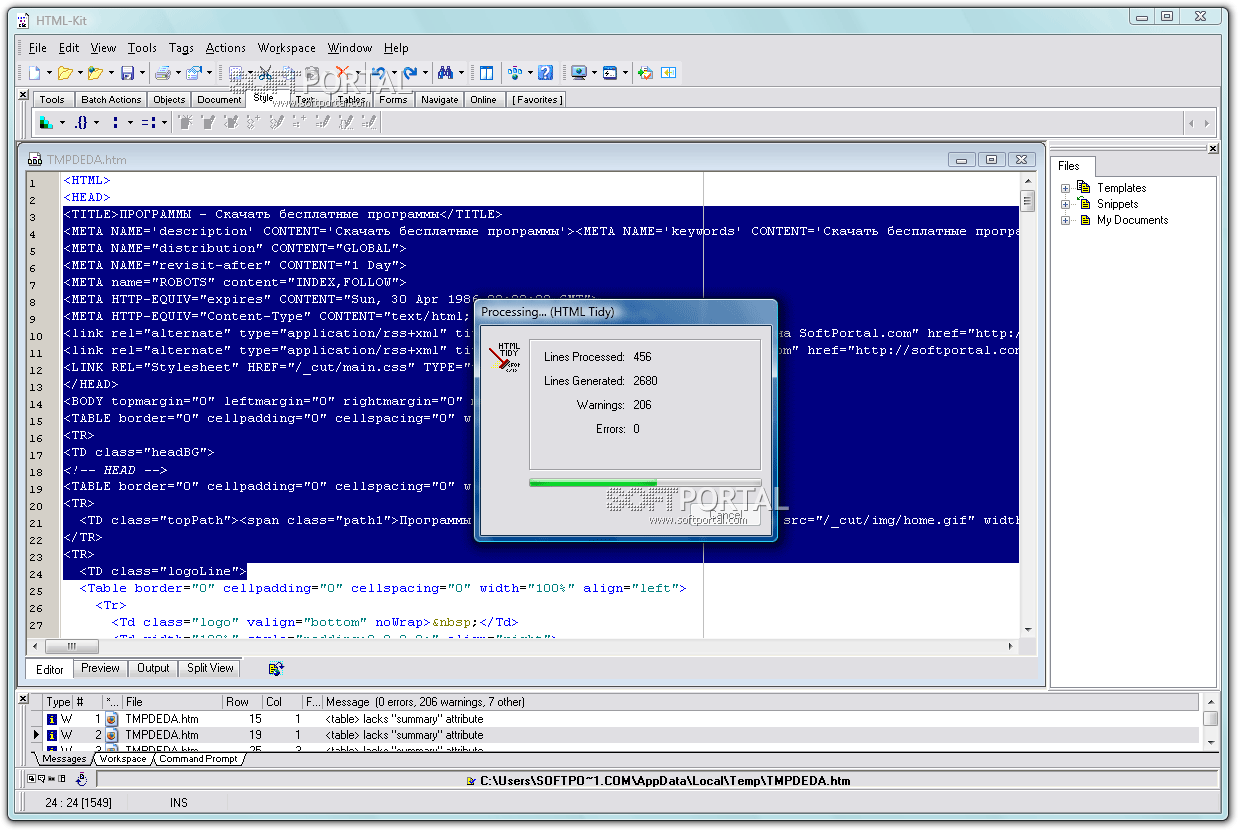Switch to the Forms toolbar tab

393,99
